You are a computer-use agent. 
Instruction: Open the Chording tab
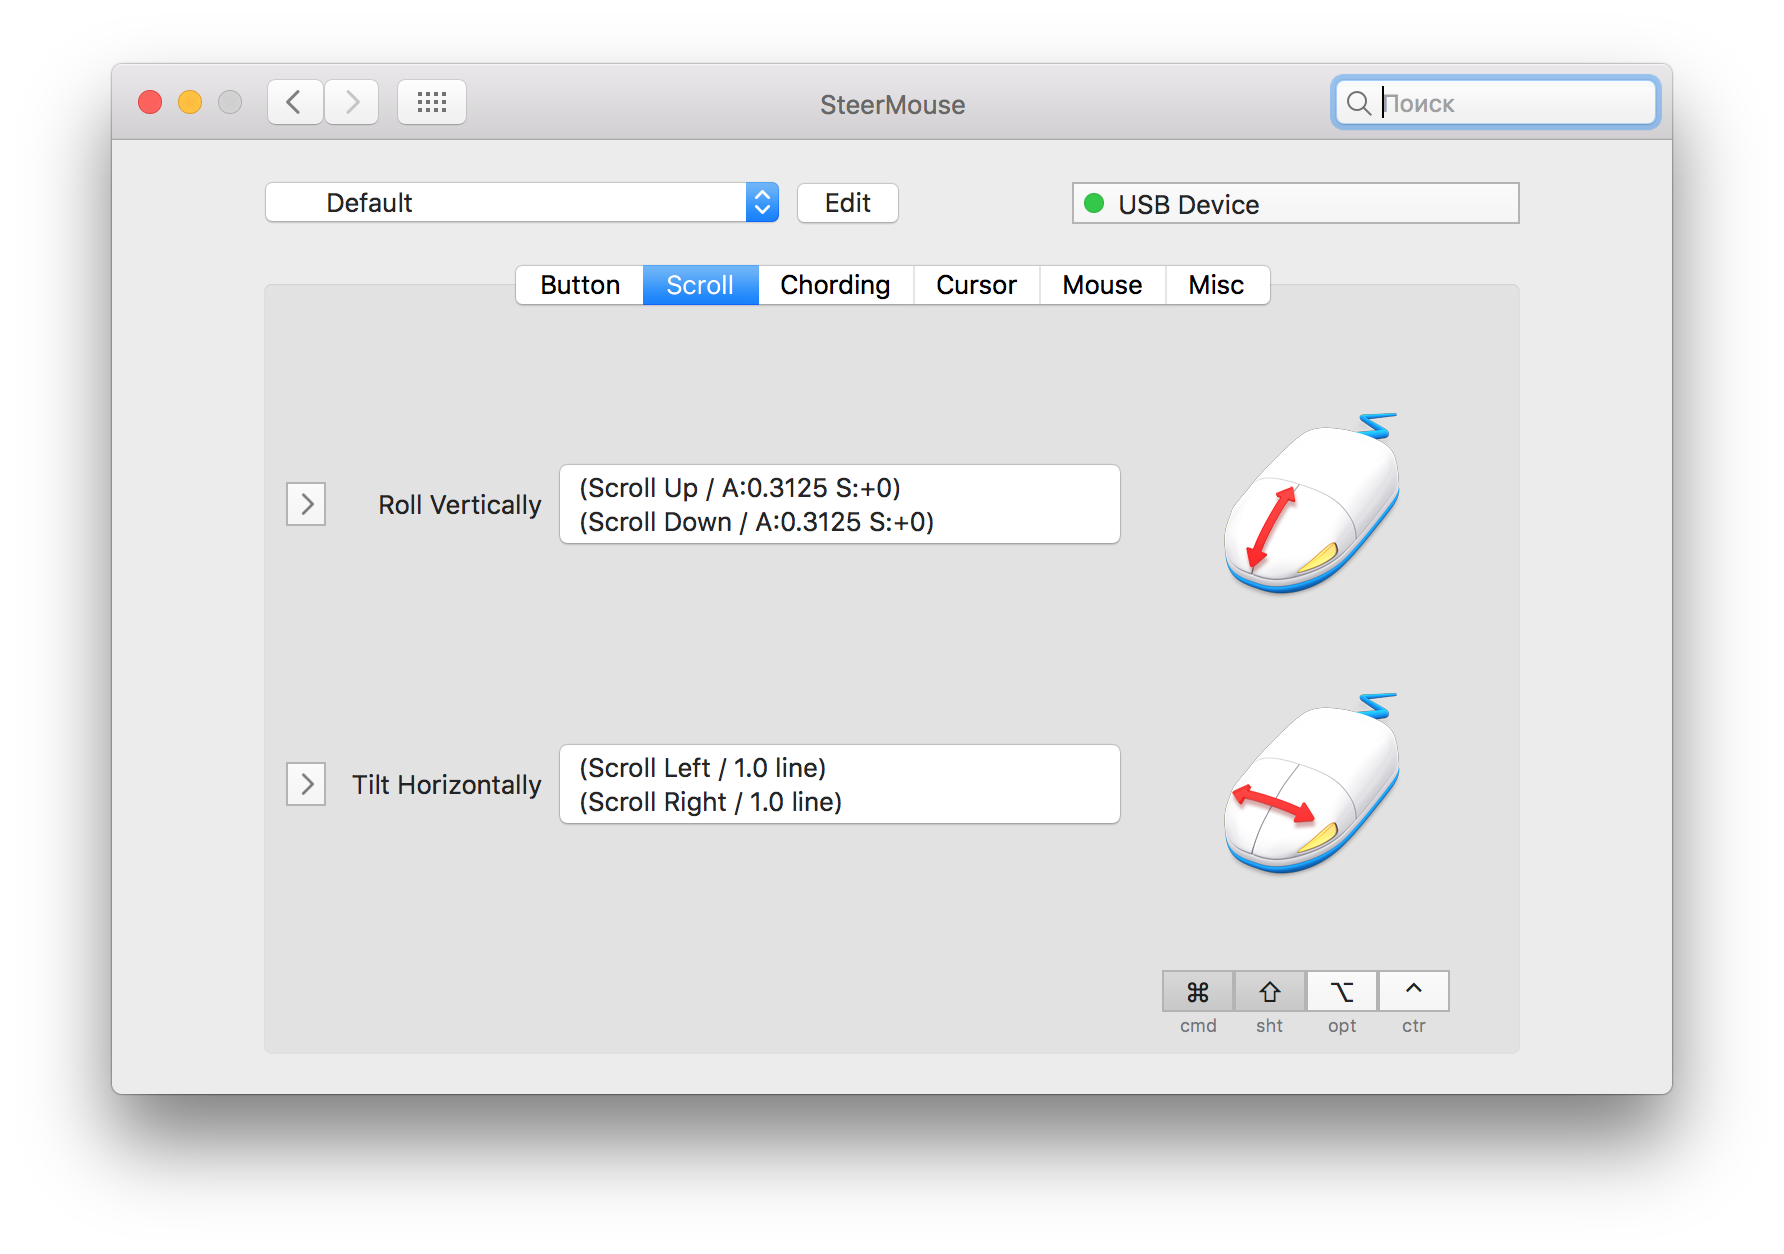click(x=835, y=285)
